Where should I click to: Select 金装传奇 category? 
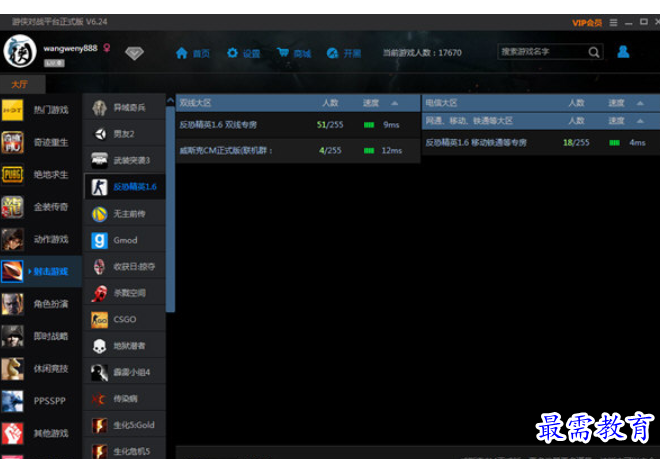(x=41, y=207)
